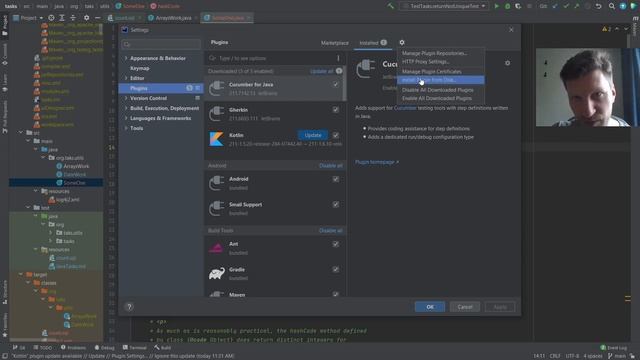Toggle Cucumber for Java plugin checkbox
Viewport: 640px width, 360px height.
[x=336, y=84]
